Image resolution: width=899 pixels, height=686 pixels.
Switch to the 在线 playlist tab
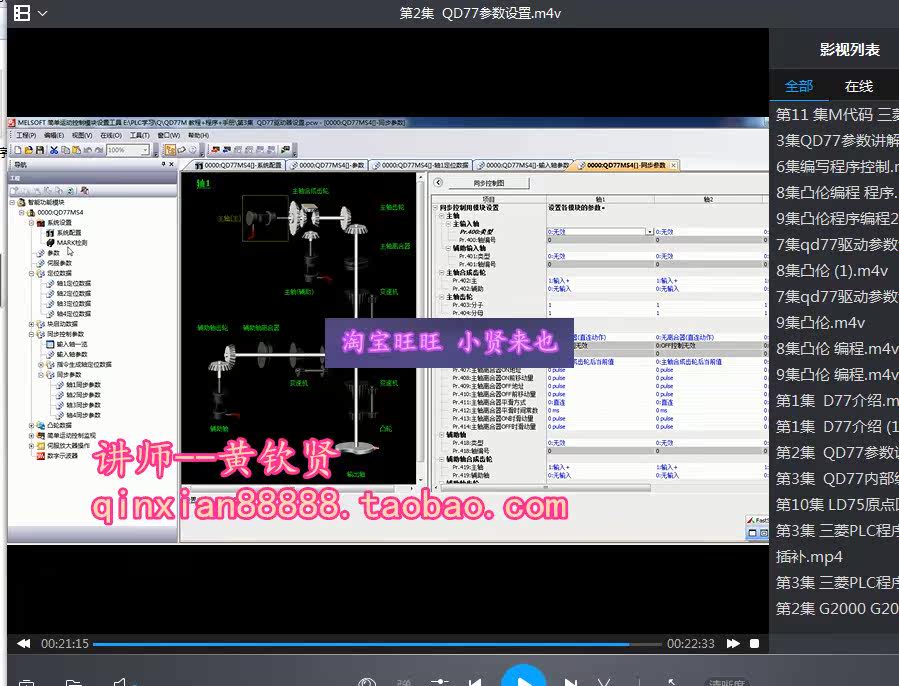(x=858, y=86)
